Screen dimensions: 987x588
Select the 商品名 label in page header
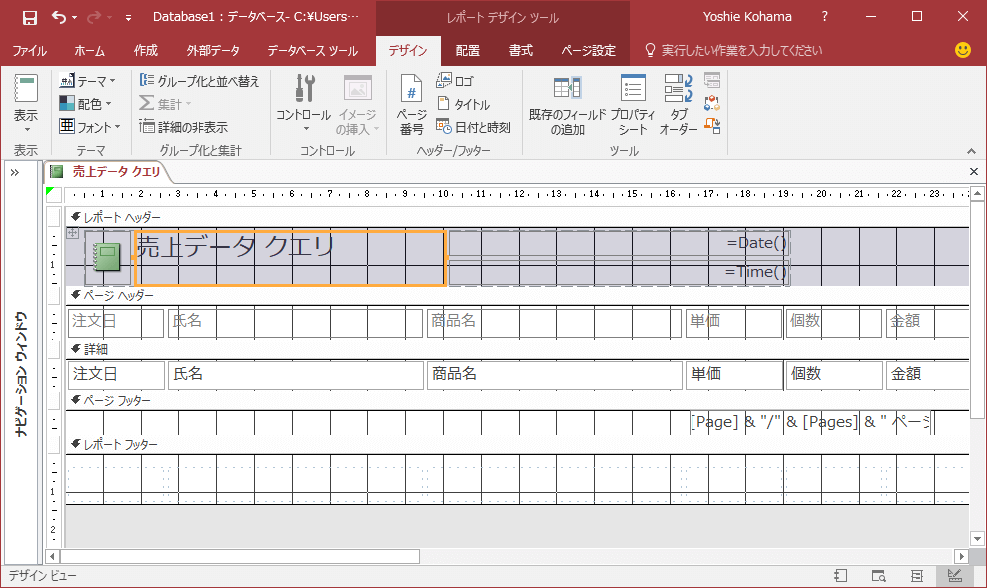555,323
